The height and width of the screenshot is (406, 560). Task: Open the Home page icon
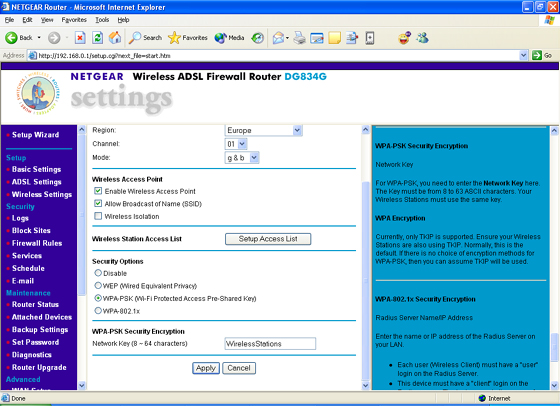pos(115,37)
